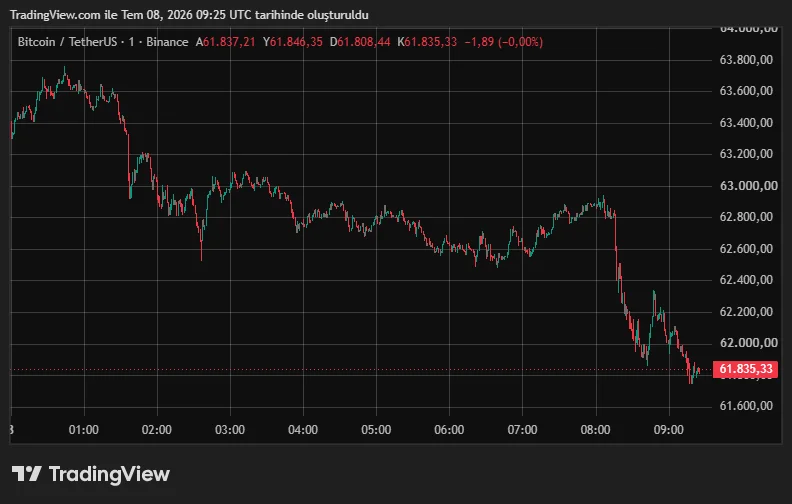The image size is (792, 504).
Task: Click the 63.400,00 price axis label
Action: pos(746,123)
